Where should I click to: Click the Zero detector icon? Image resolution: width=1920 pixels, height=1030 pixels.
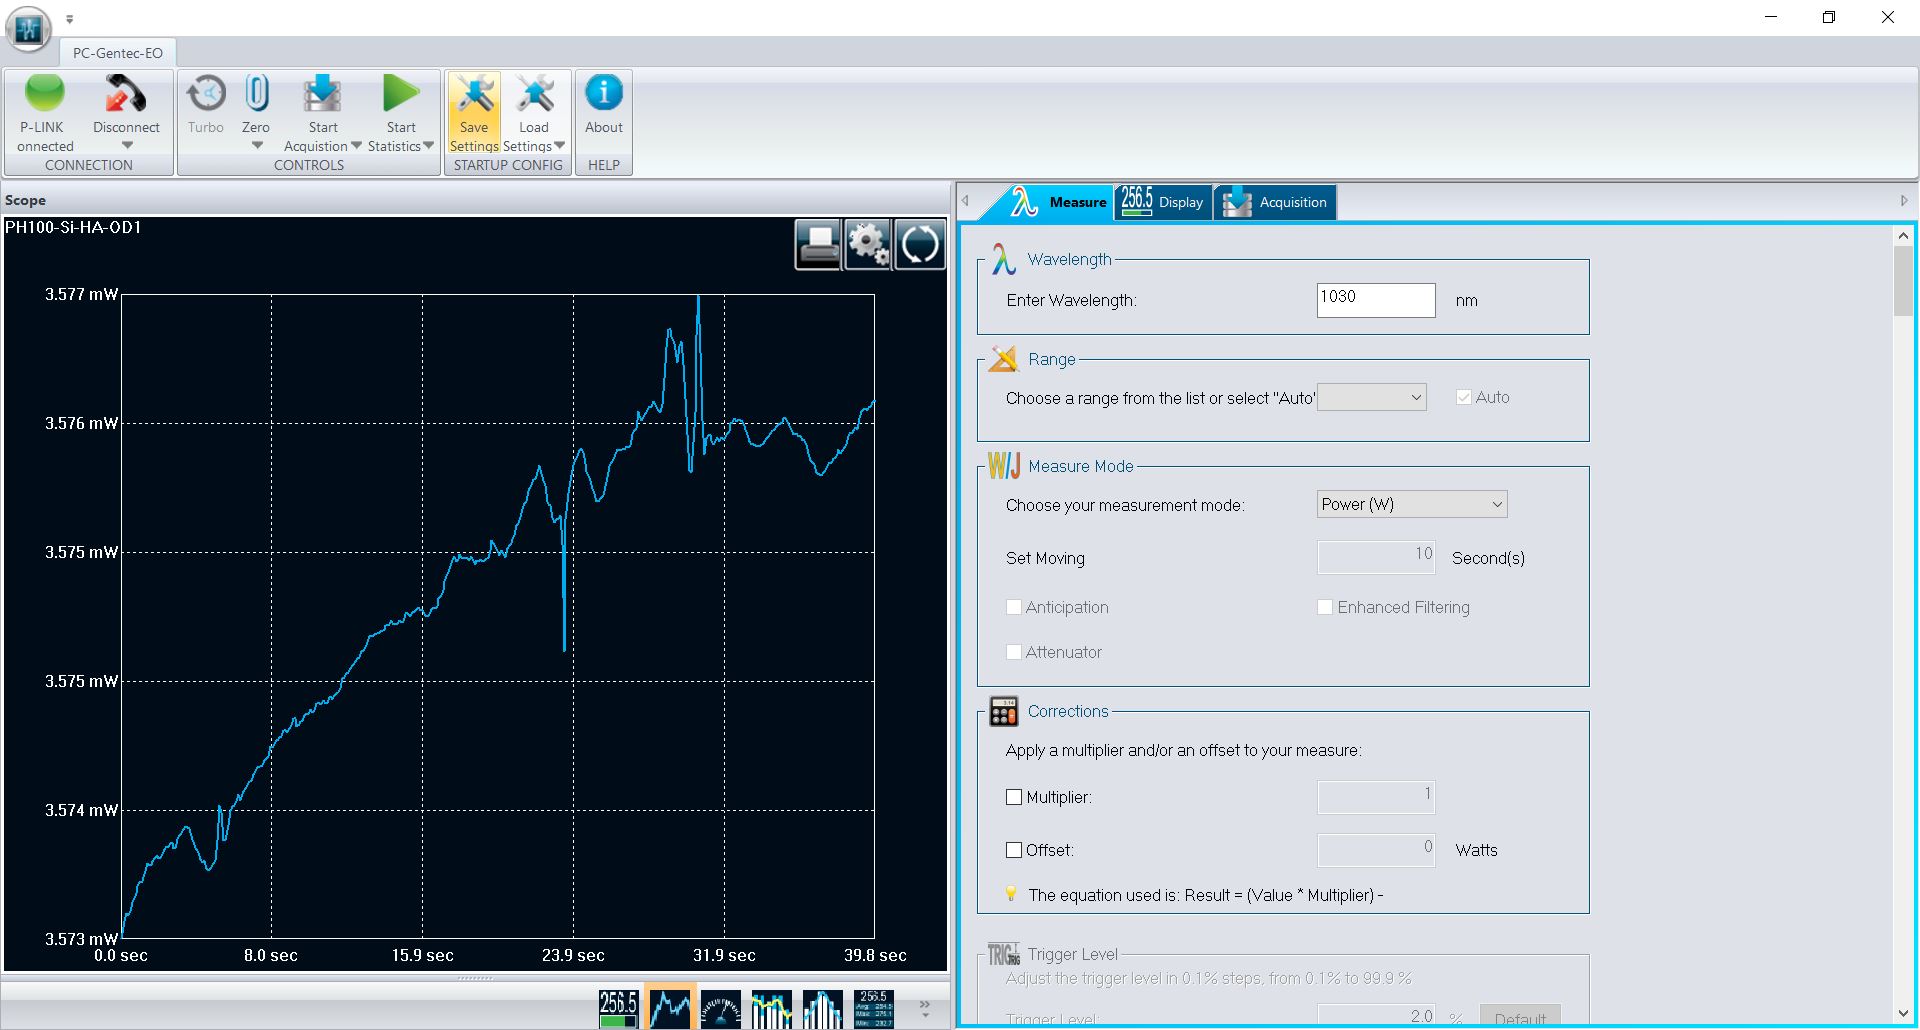point(256,95)
